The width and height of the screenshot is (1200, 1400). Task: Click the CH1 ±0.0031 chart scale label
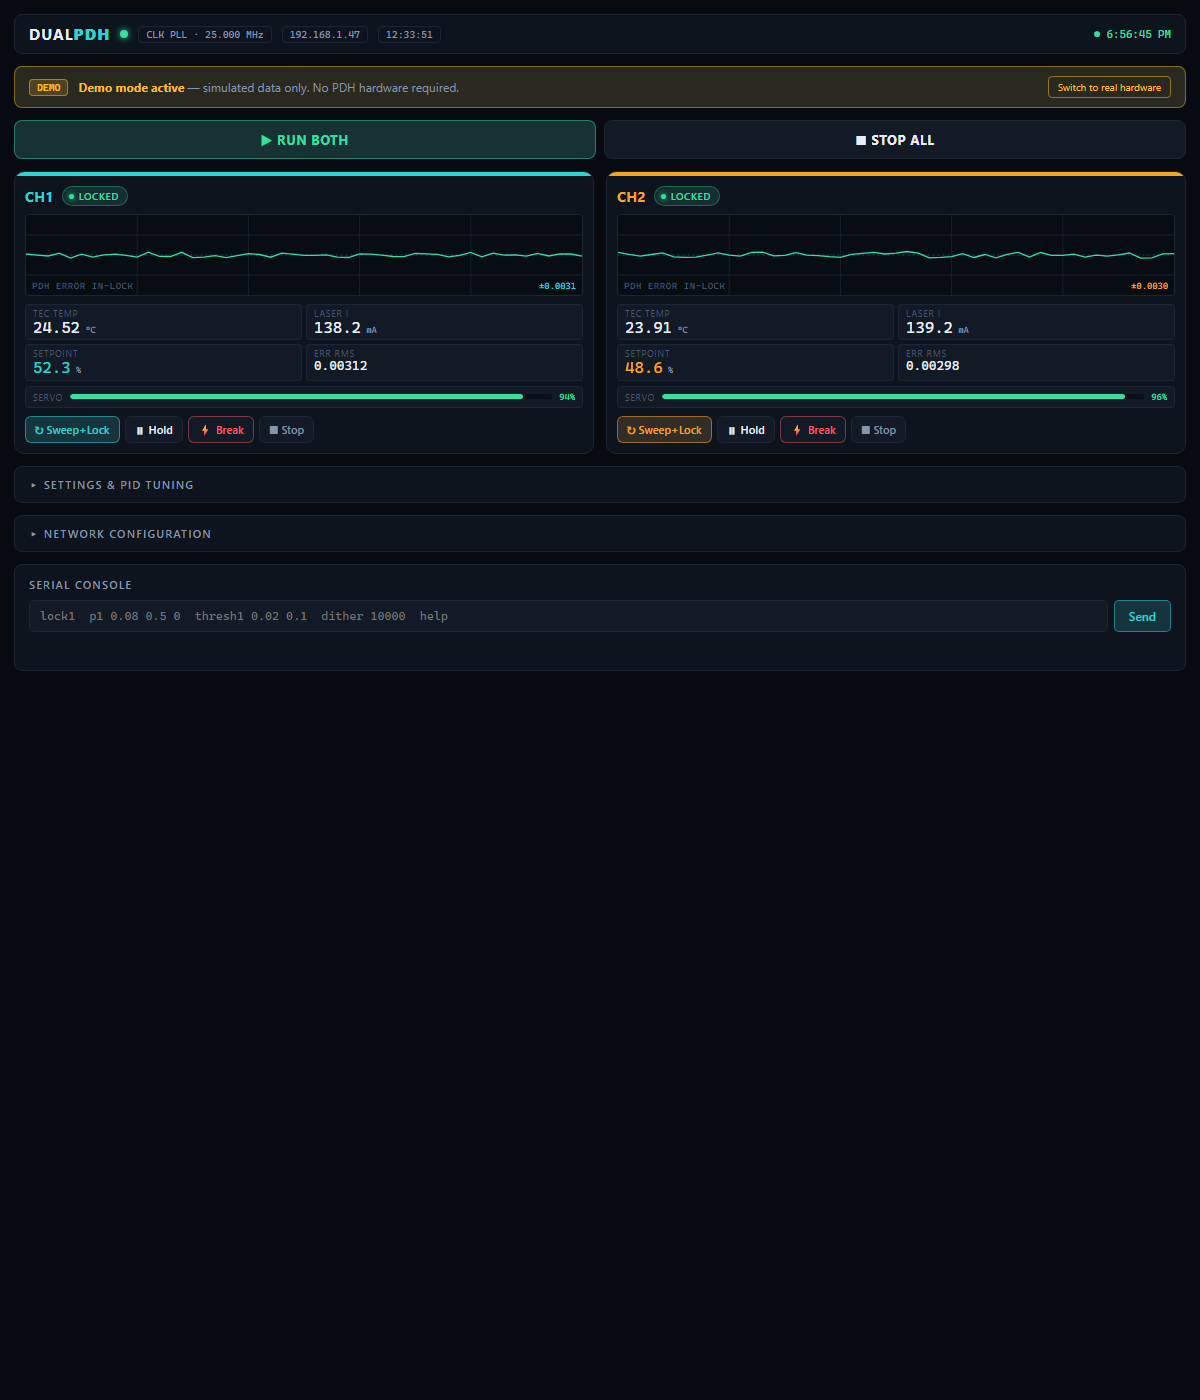click(x=557, y=286)
